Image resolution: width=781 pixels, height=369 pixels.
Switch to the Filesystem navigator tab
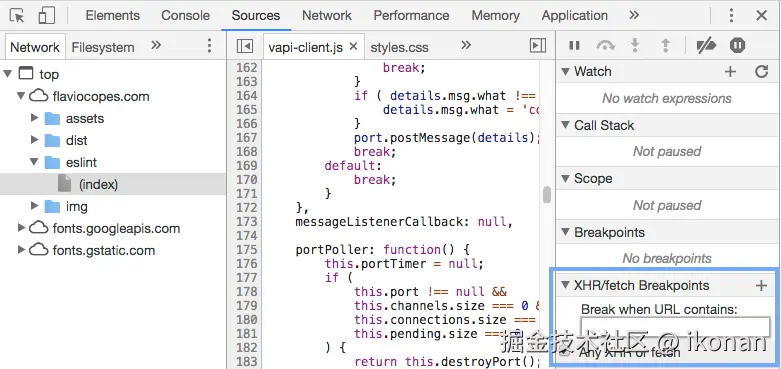(x=103, y=47)
